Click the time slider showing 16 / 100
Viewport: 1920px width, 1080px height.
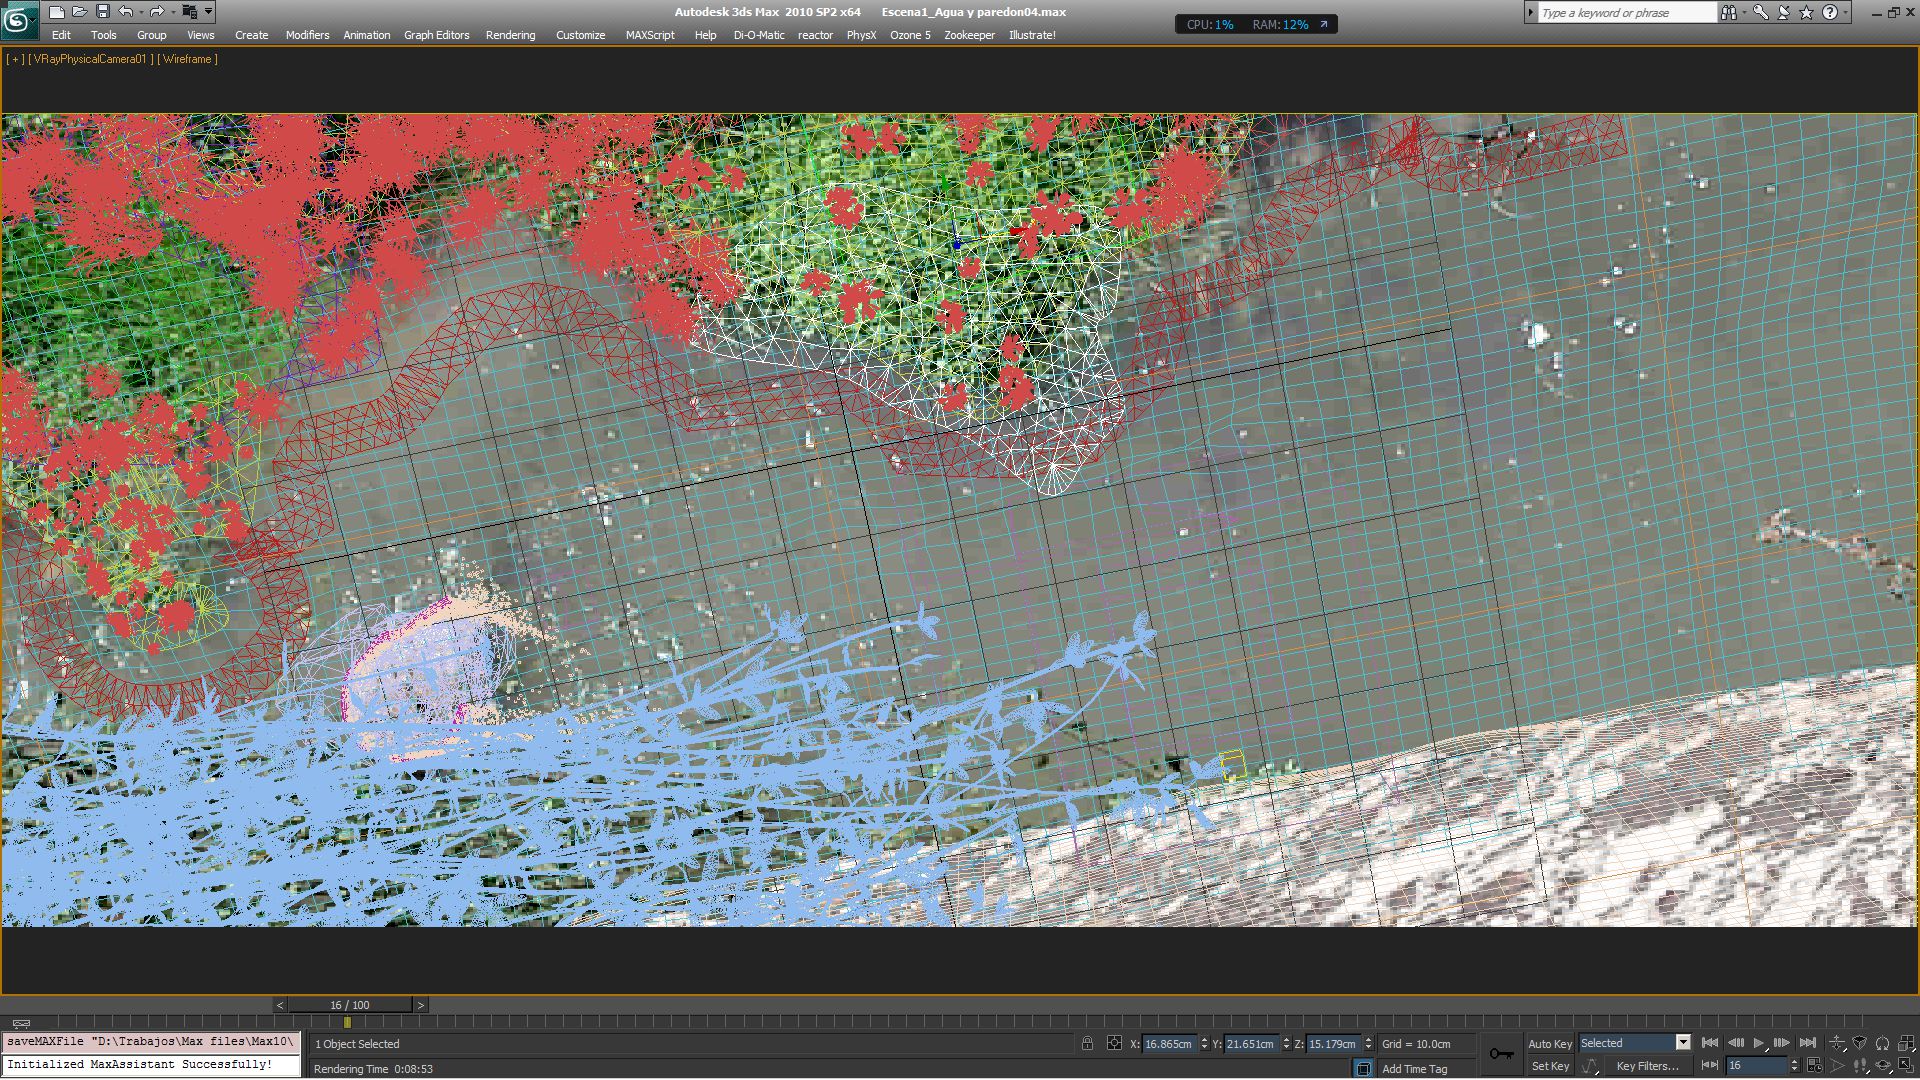(349, 1005)
